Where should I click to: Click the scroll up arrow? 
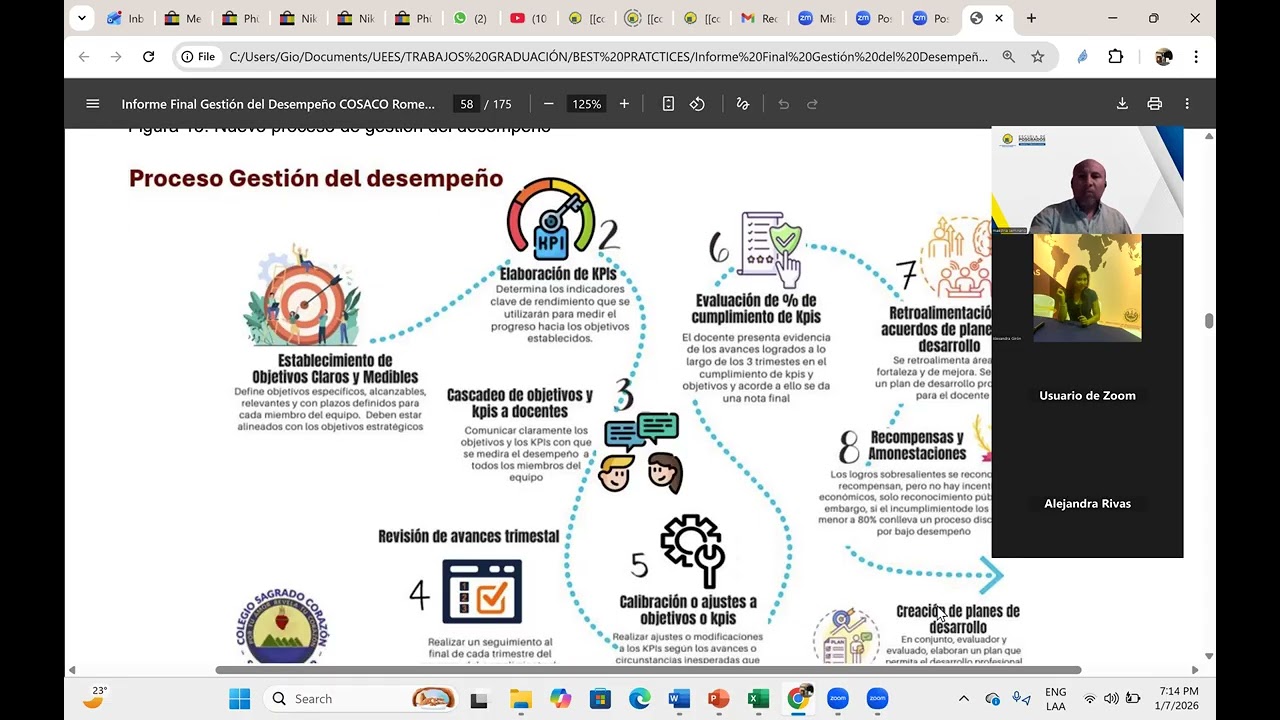tap(1209, 136)
